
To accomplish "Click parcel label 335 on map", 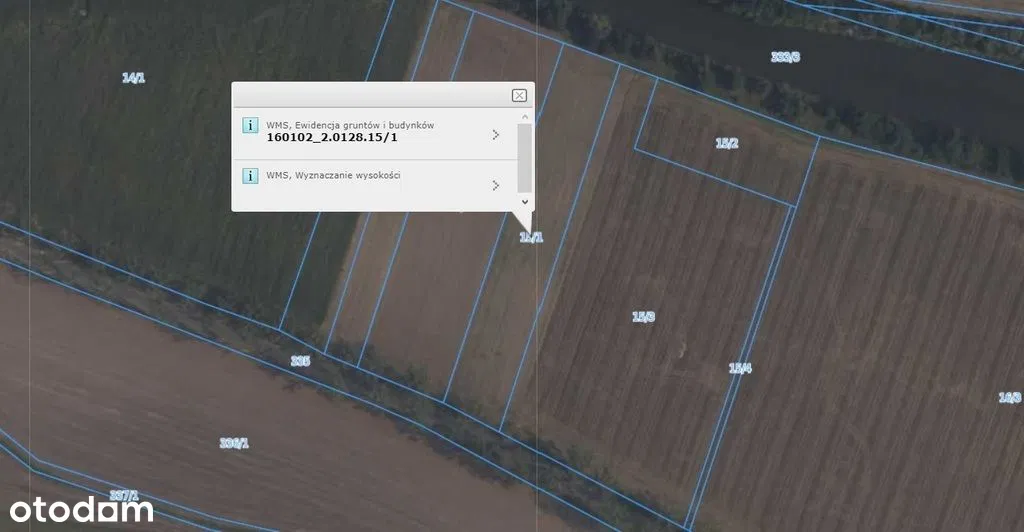I will [x=300, y=360].
